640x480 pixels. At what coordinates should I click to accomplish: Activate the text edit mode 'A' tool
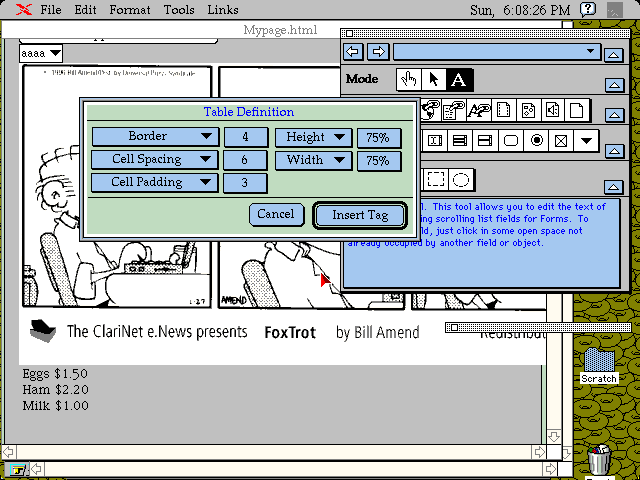[458, 80]
